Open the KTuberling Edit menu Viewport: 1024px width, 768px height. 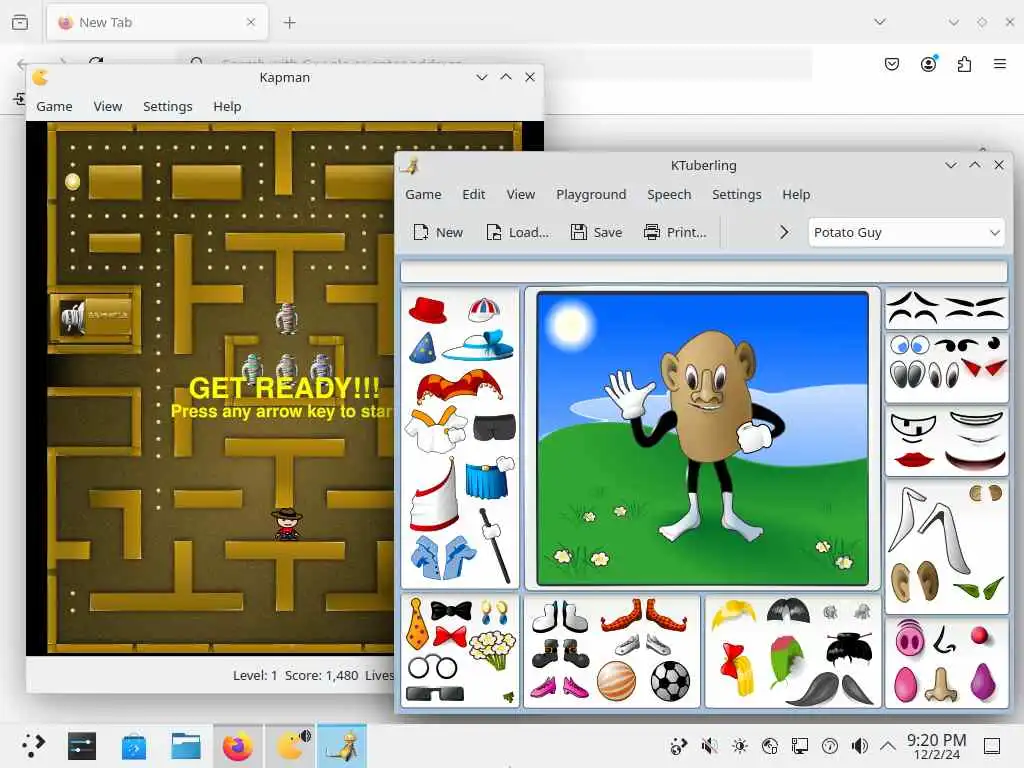click(473, 195)
